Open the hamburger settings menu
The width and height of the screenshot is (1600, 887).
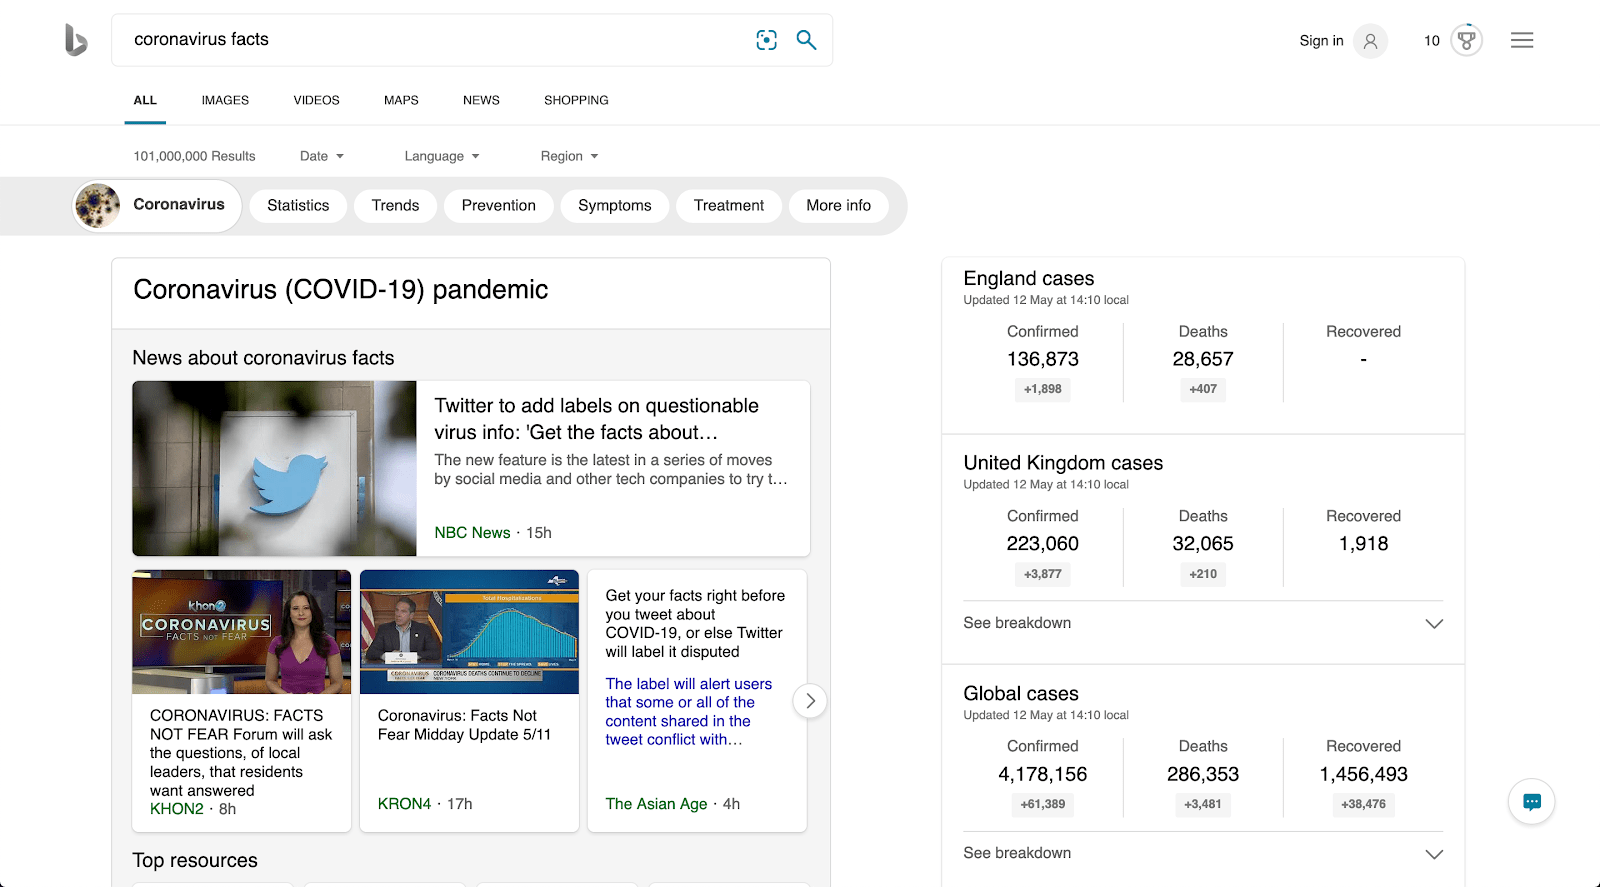point(1522,40)
